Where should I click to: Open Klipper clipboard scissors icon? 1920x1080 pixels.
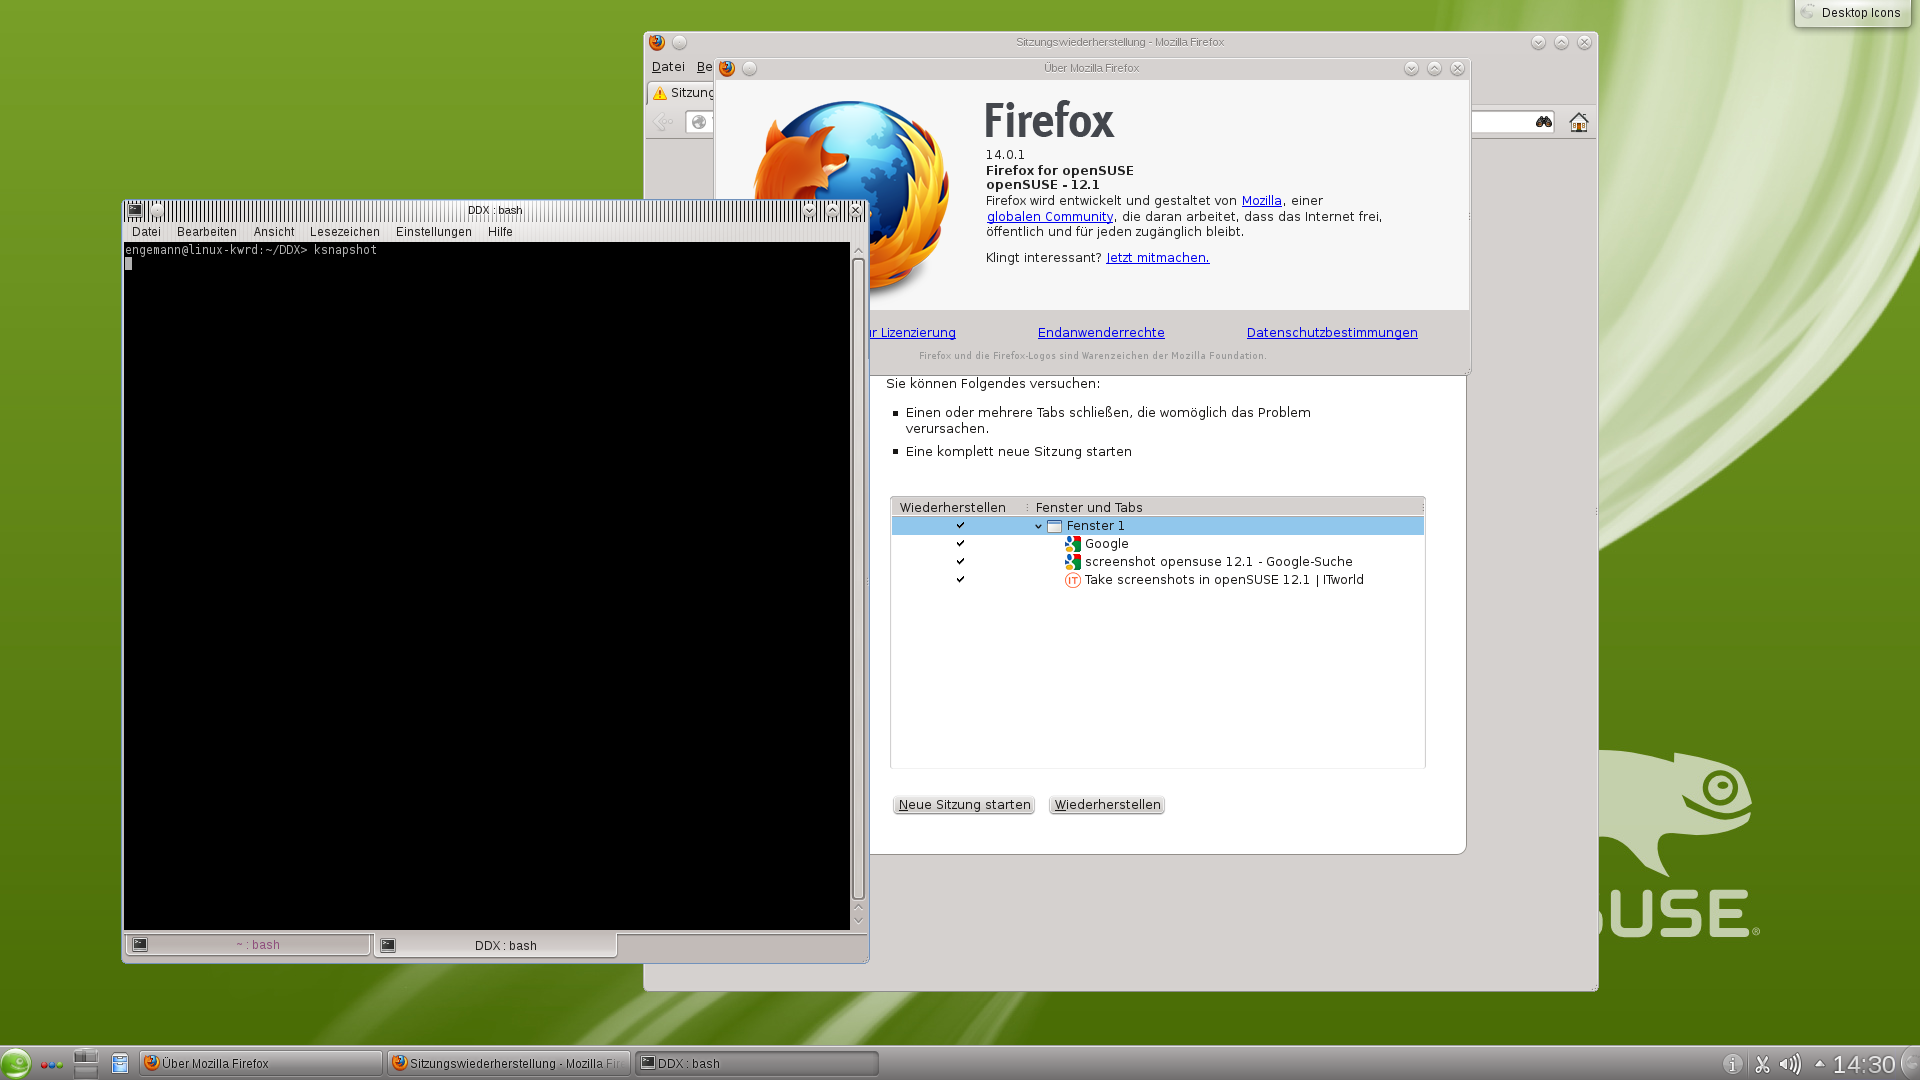tap(1762, 1064)
